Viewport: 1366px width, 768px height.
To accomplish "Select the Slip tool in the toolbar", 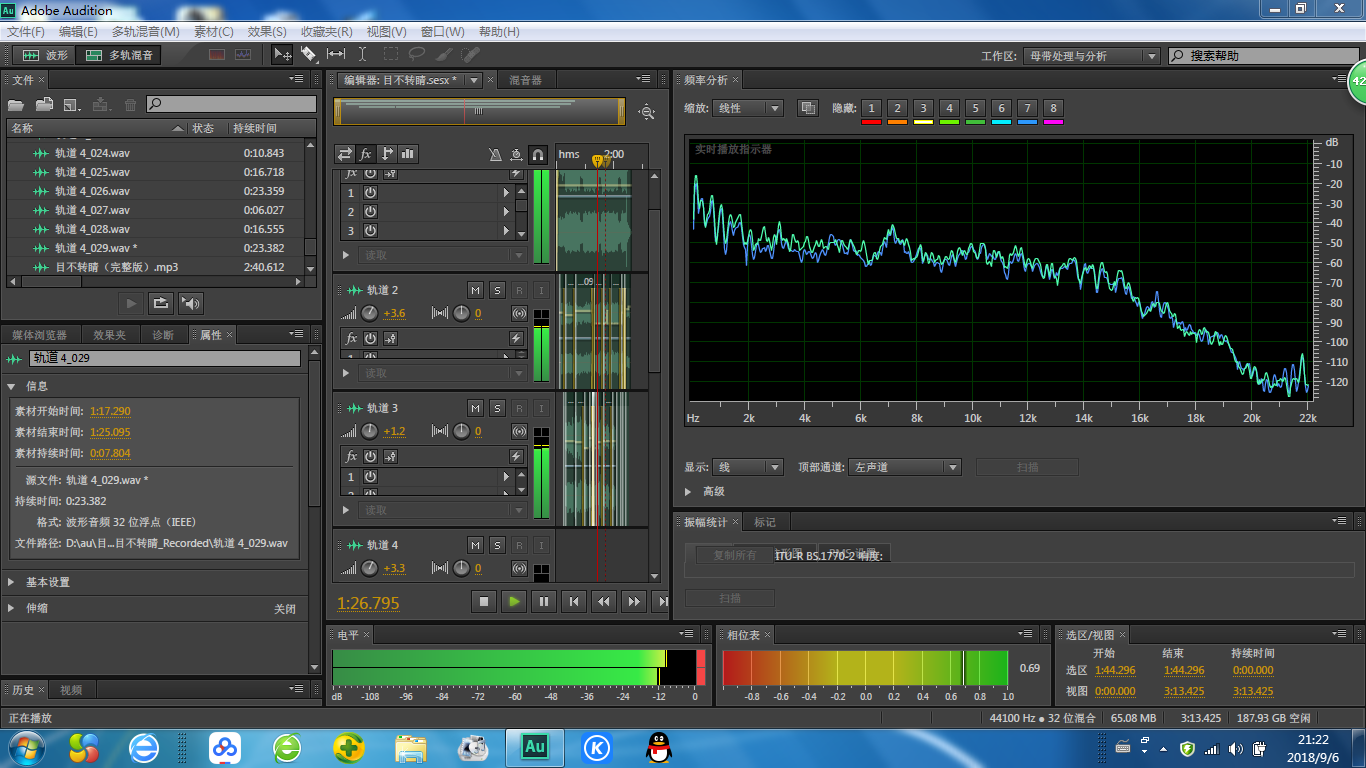I will 336,55.
